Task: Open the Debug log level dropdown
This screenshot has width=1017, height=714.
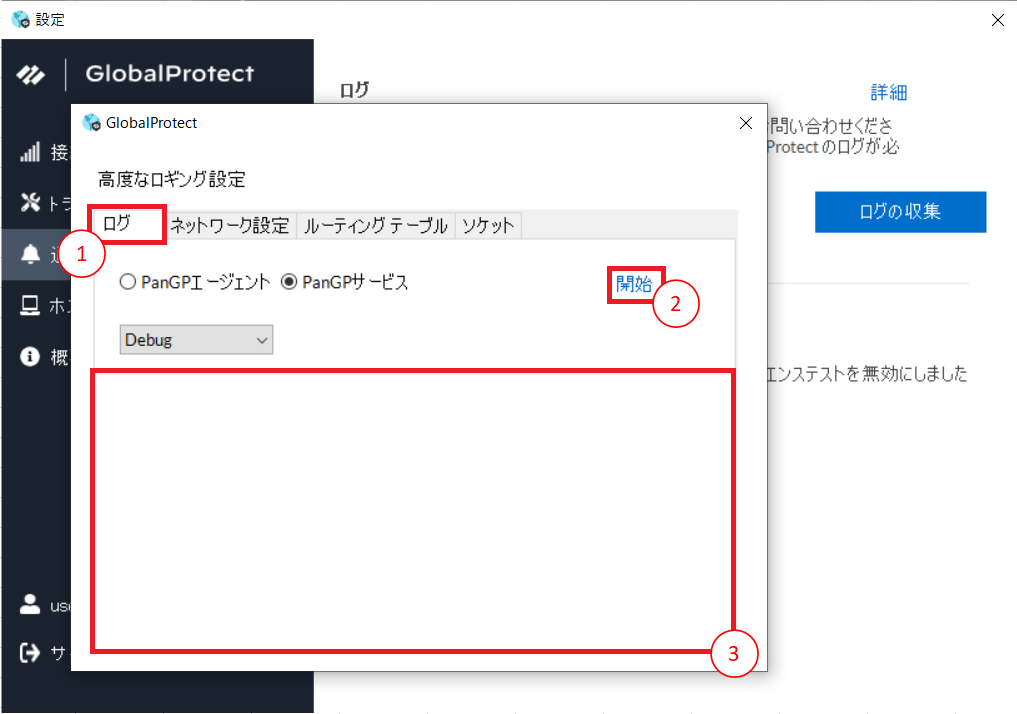Action: click(x=197, y=340)
